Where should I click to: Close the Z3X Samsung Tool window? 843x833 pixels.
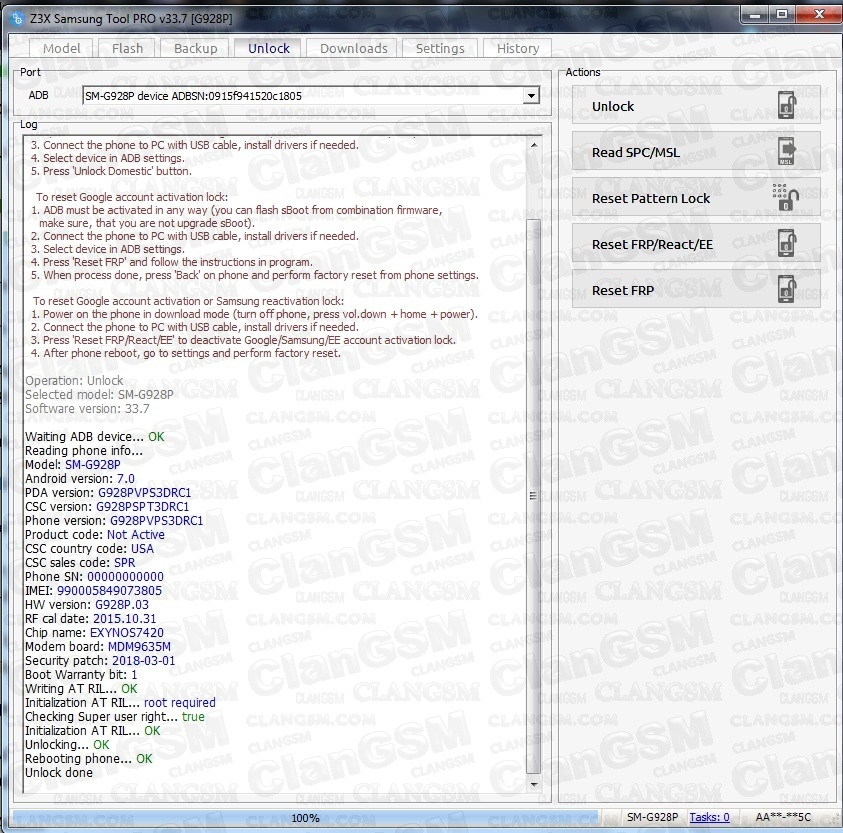click(818, 15)
